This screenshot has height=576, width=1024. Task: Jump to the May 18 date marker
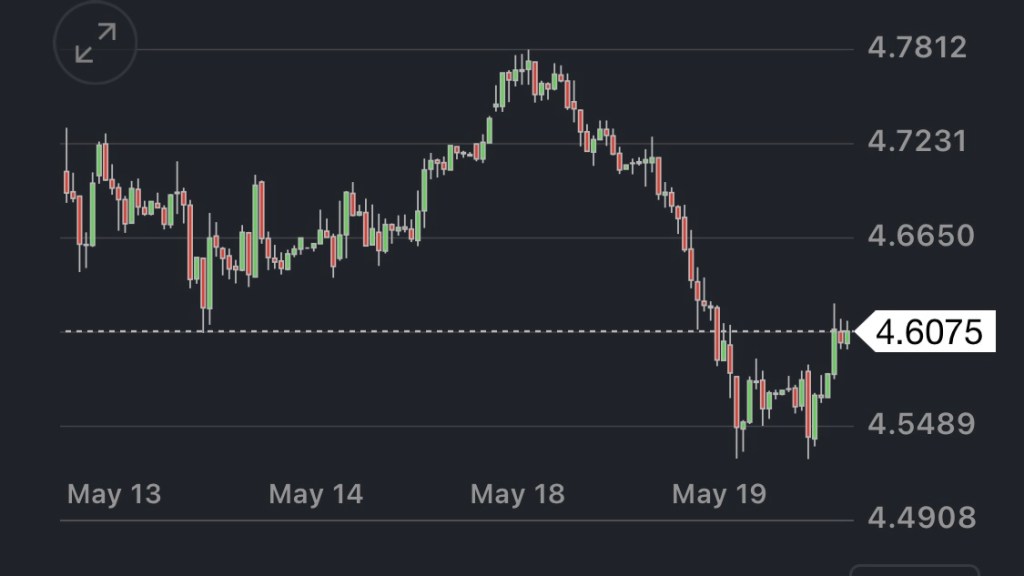(517, 493)
